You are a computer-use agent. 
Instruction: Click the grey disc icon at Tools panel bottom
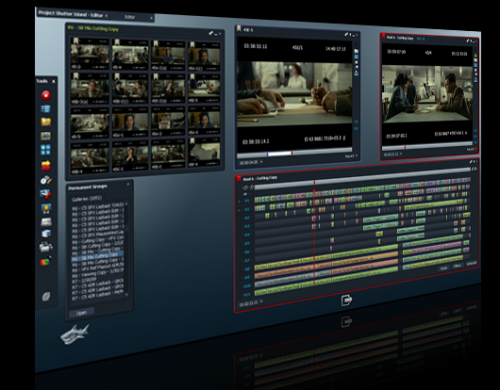pyautogui.click(x=46, y=296)
